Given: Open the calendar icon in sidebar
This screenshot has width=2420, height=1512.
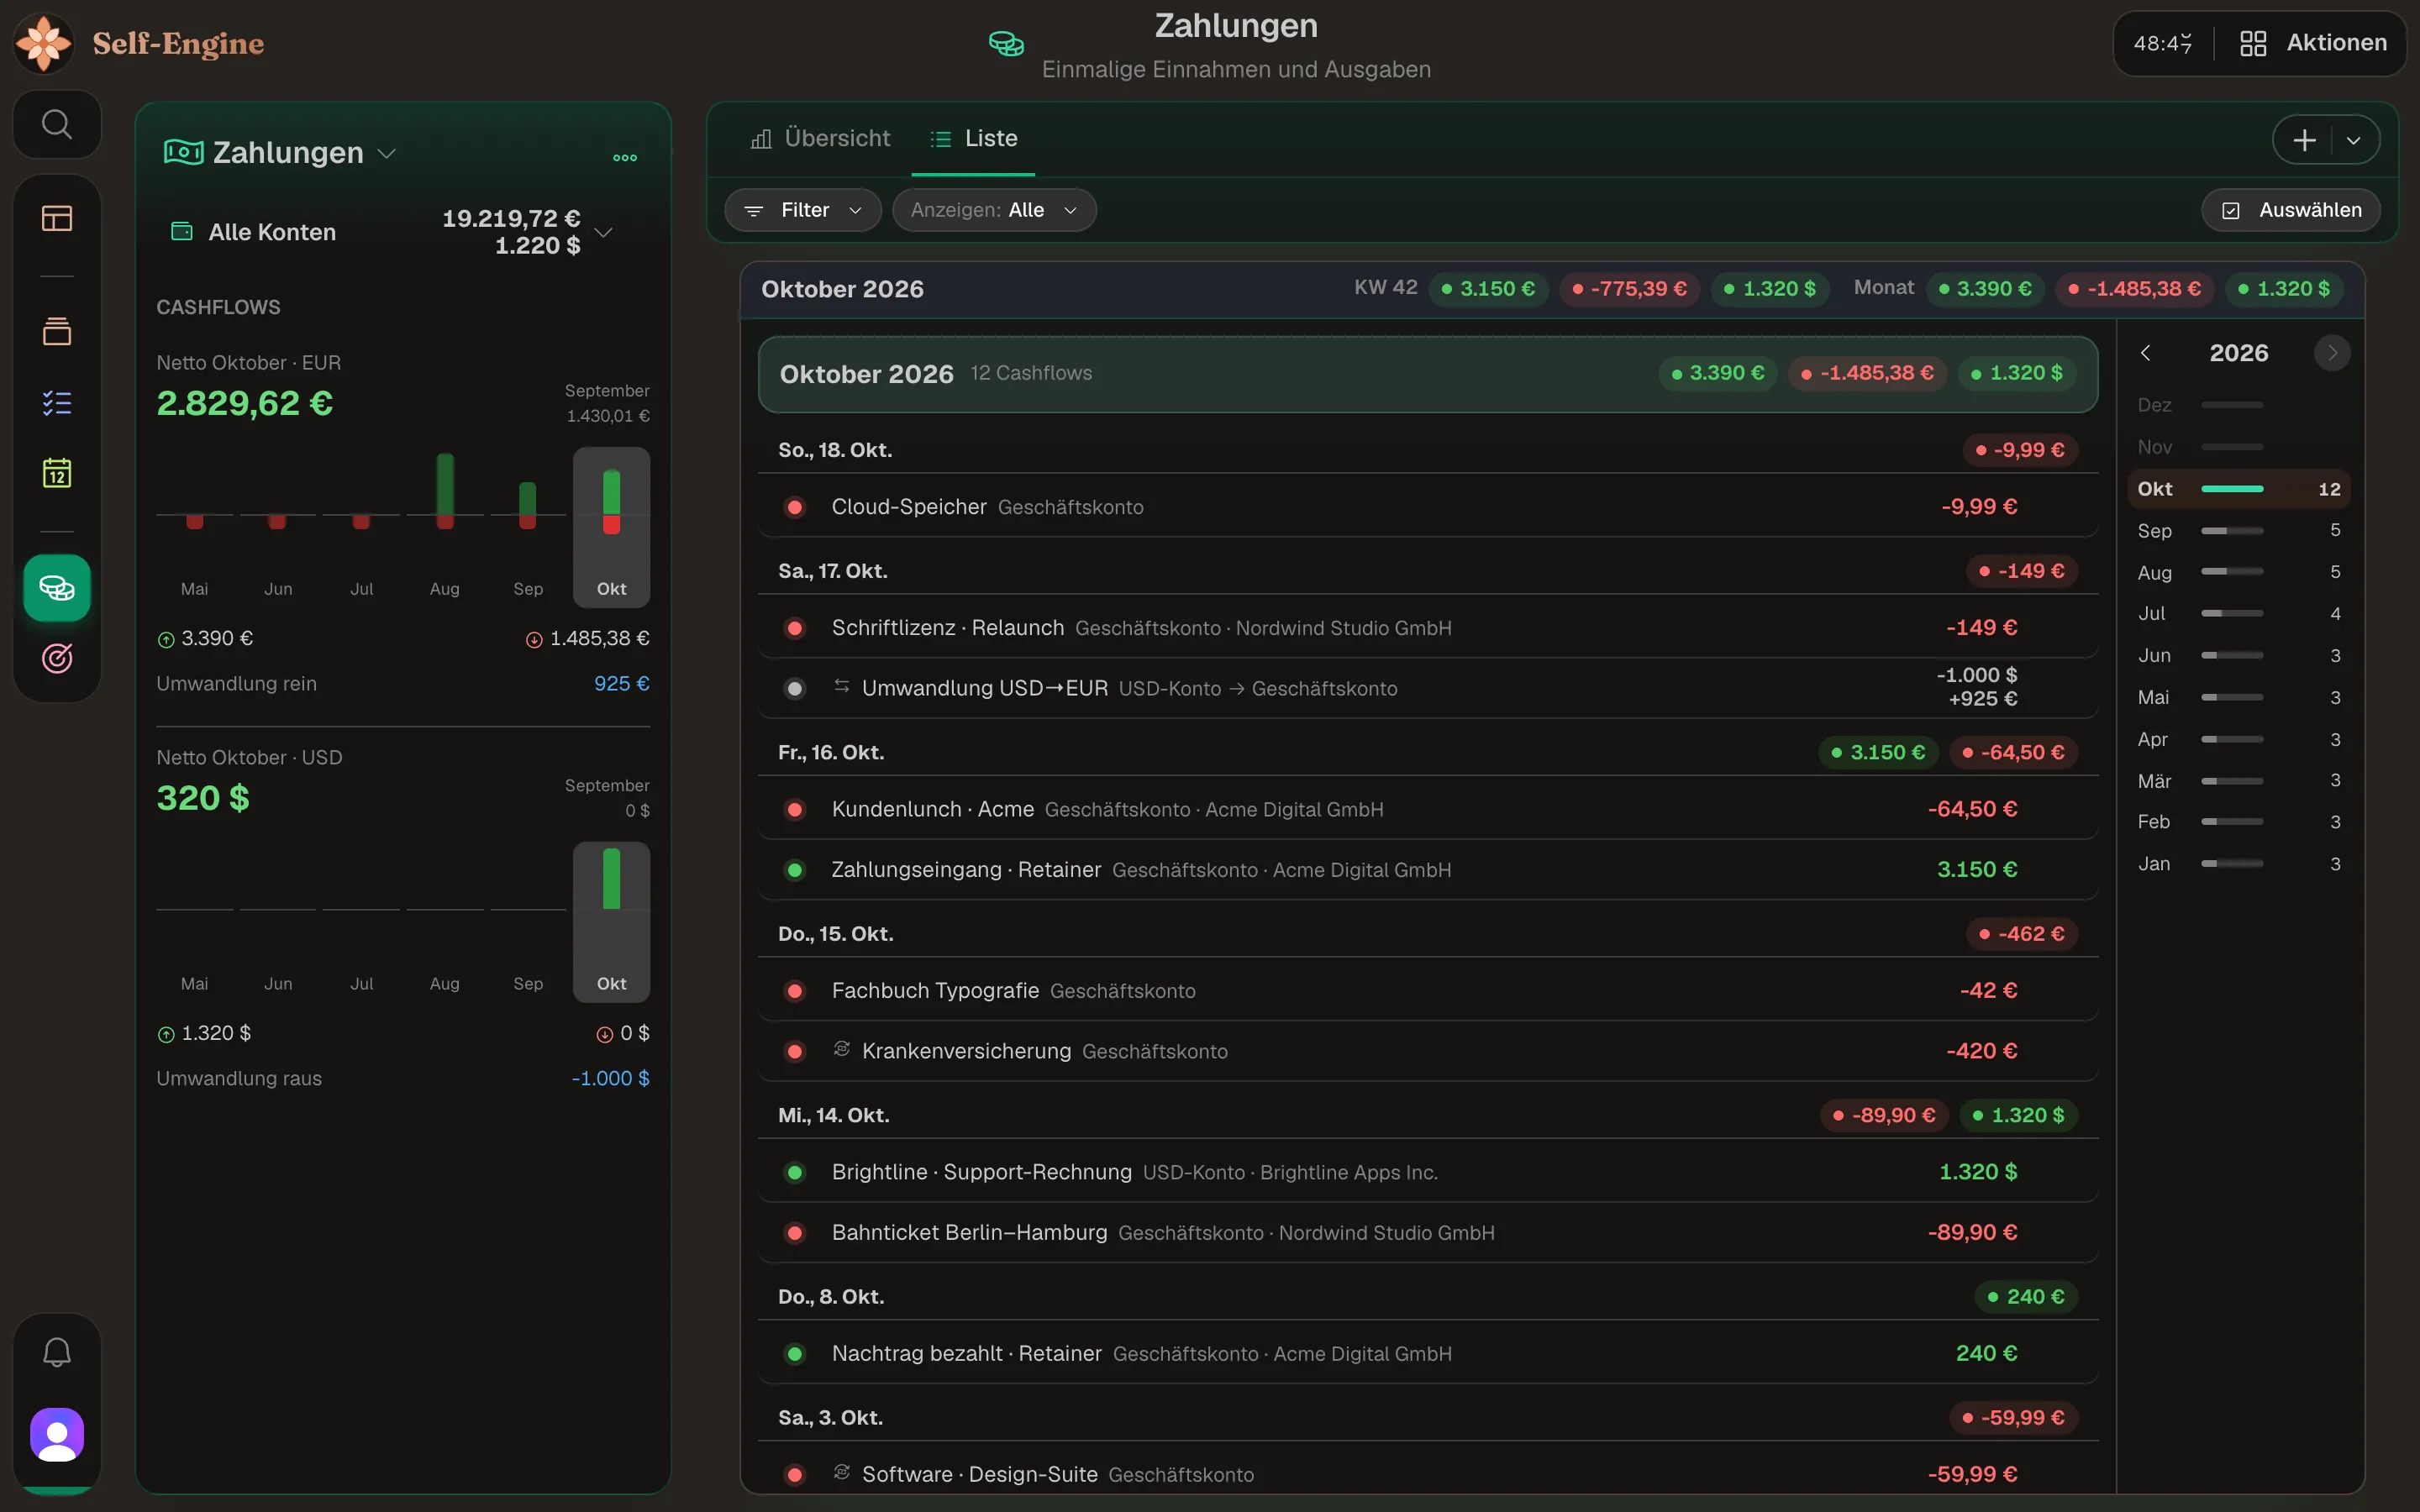Looking at the screenshot, I should [x=57, y=472].
